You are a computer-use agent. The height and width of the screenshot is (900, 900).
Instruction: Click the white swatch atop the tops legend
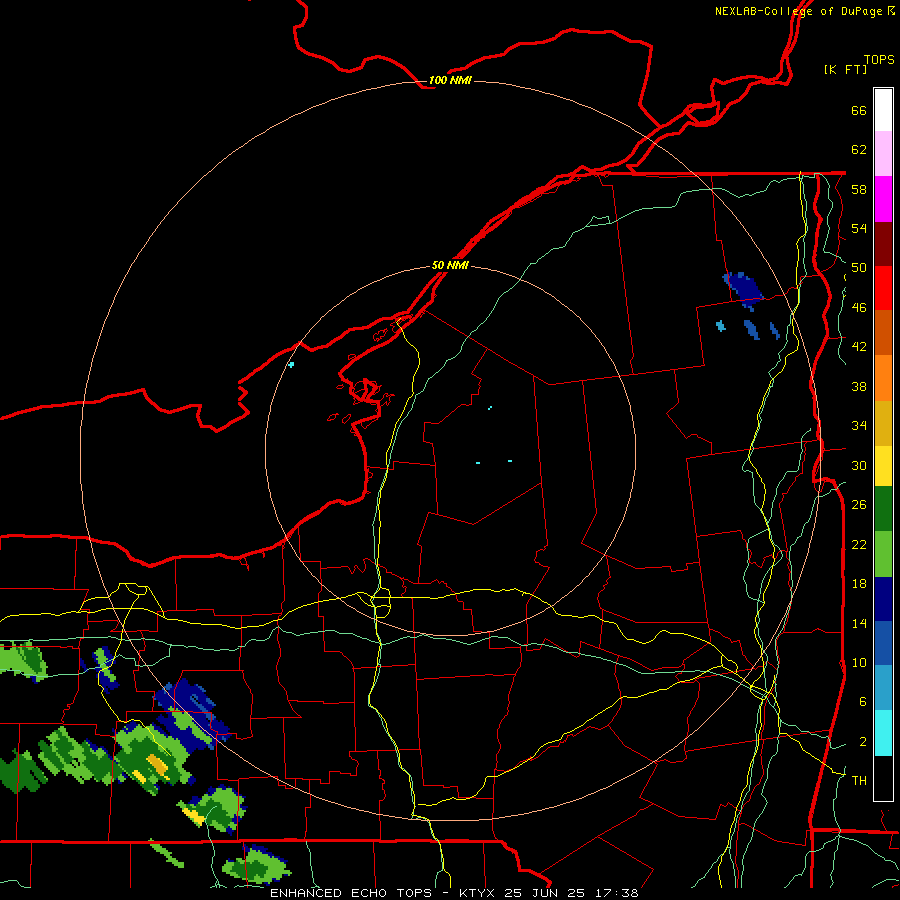coord(883,110)
